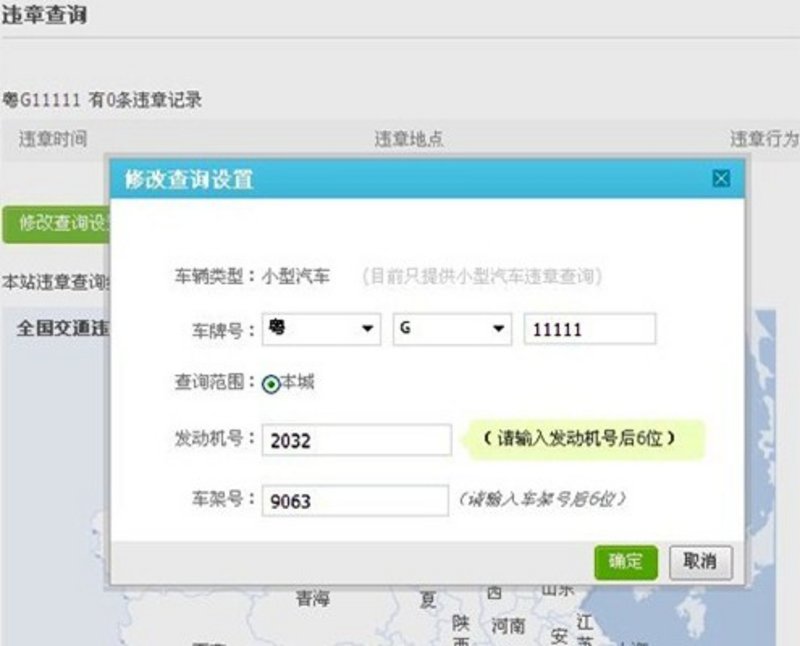This screenshot has width=800, height=646.
Task: Click the plate number field containing 11111
Action: click(589, 329)
